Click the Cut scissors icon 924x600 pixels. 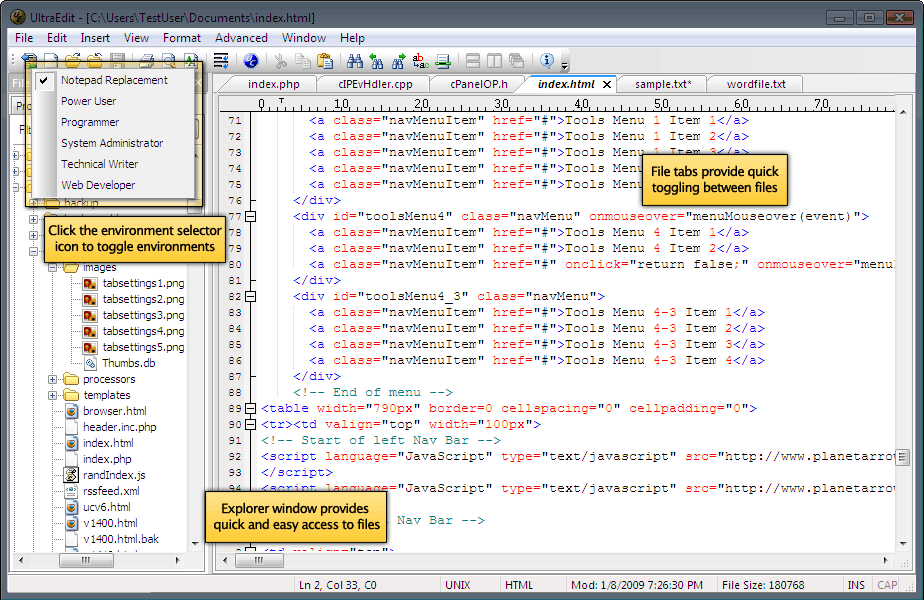coord(280,60)
